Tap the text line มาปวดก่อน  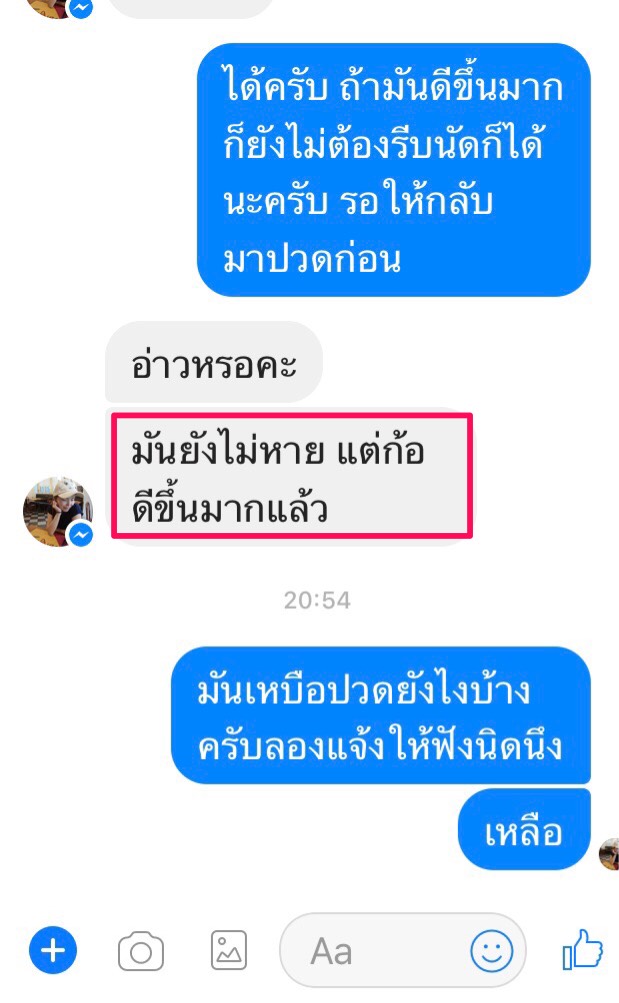pos(312,259)
